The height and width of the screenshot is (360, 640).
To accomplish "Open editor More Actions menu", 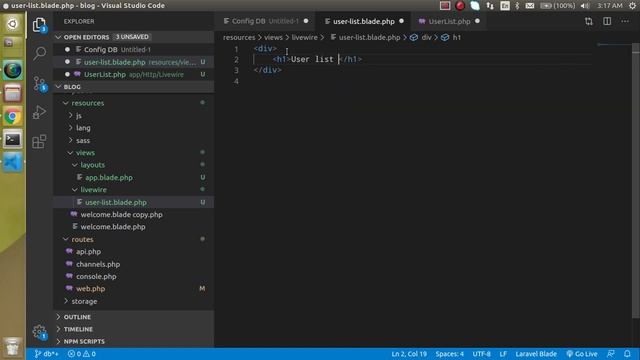I will pos(625,21).
